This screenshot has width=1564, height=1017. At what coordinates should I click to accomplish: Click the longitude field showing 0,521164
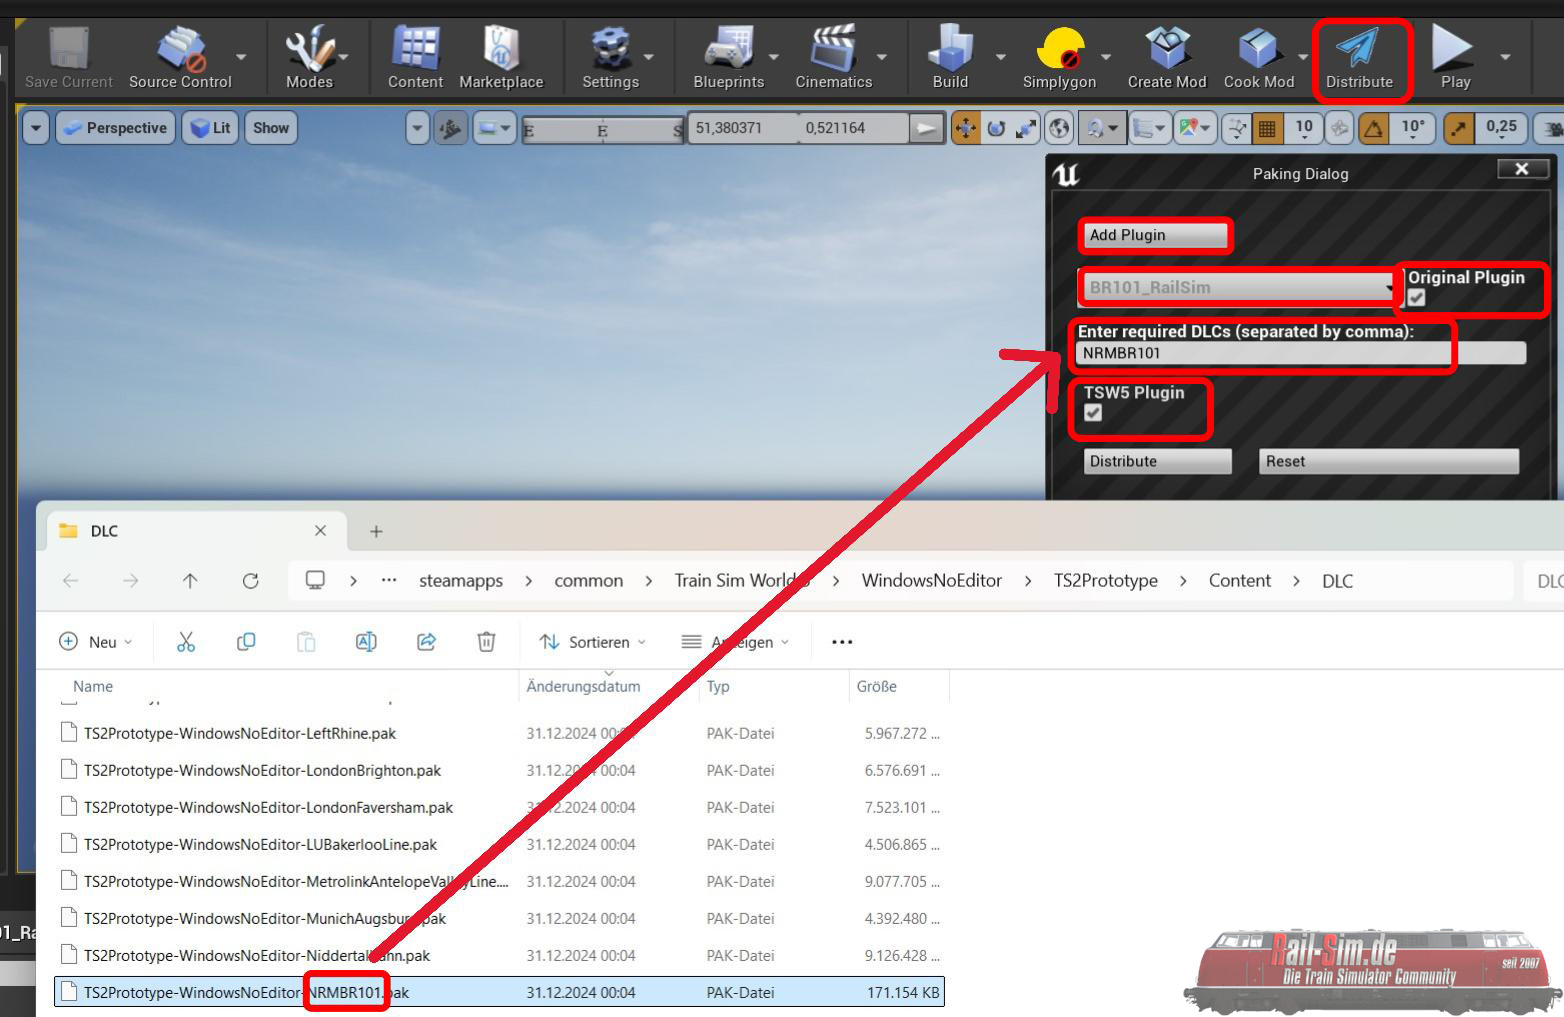(x=852, y=128)
